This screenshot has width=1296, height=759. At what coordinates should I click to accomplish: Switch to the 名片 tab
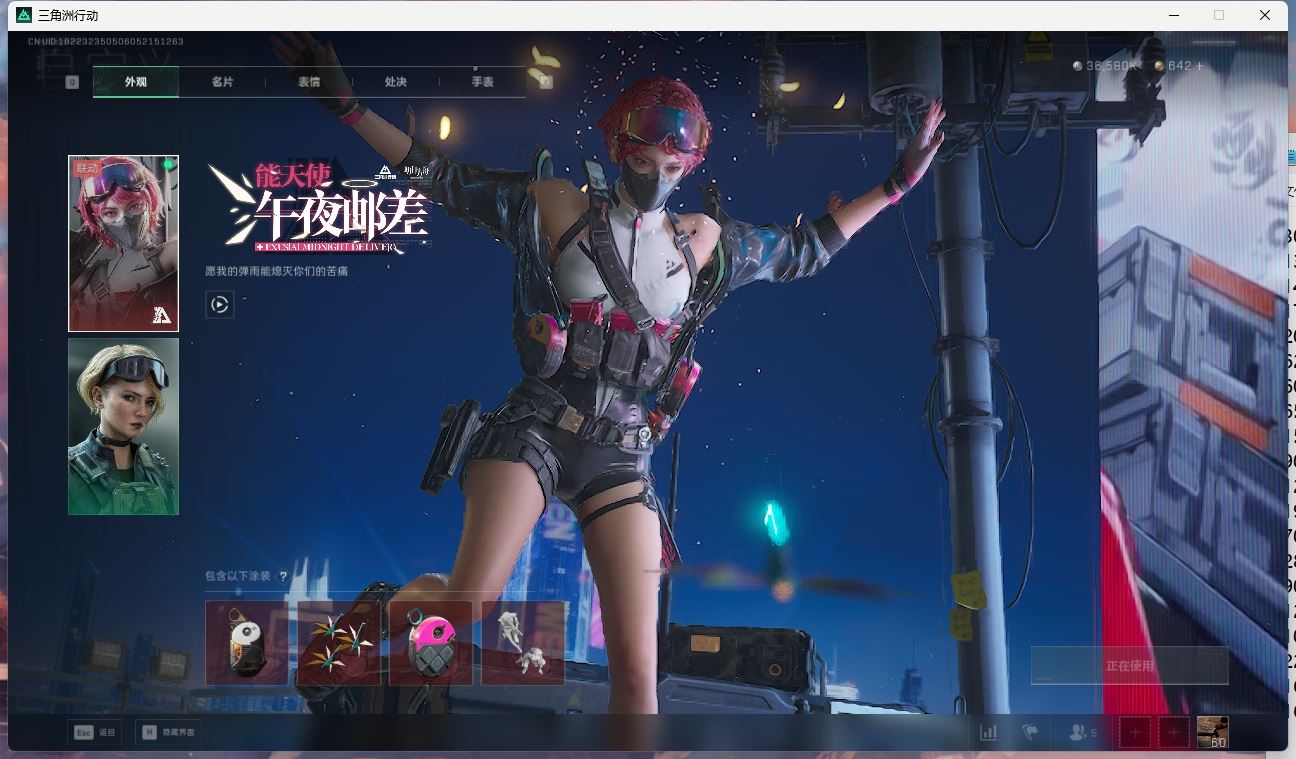pos(222,82)
